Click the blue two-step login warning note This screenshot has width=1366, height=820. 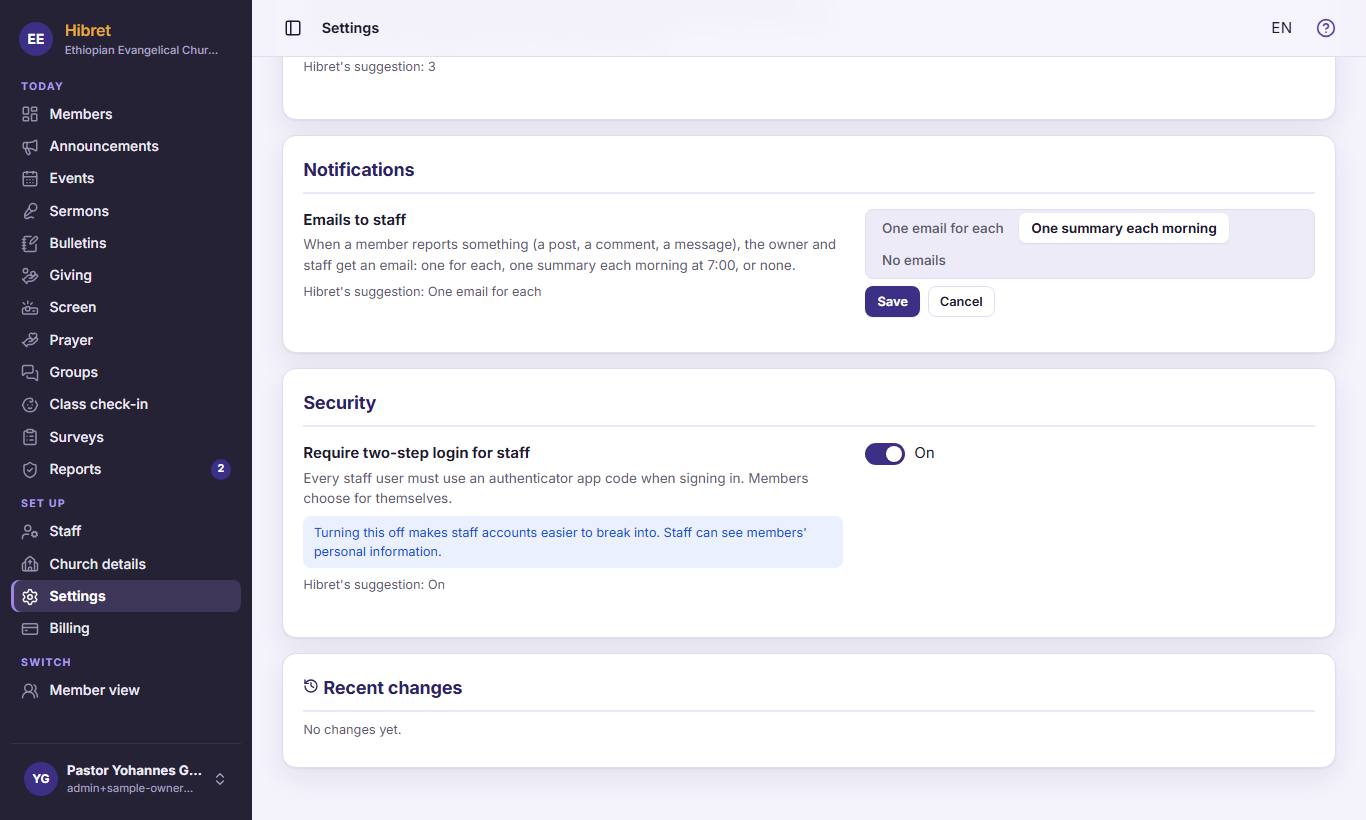573,542
